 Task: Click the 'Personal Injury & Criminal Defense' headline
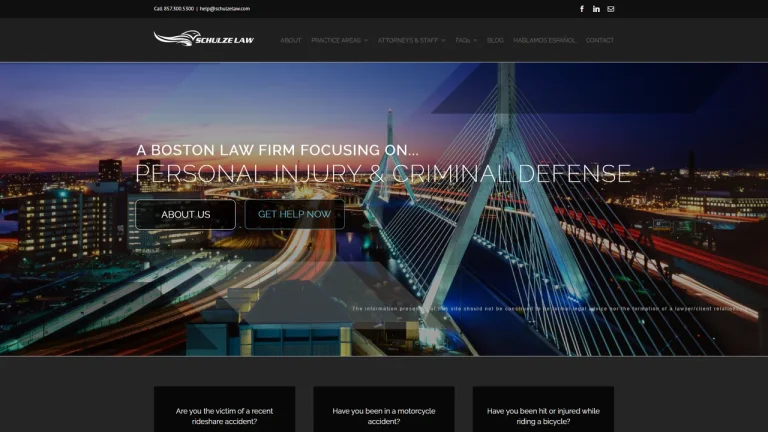tap(383, 173)
